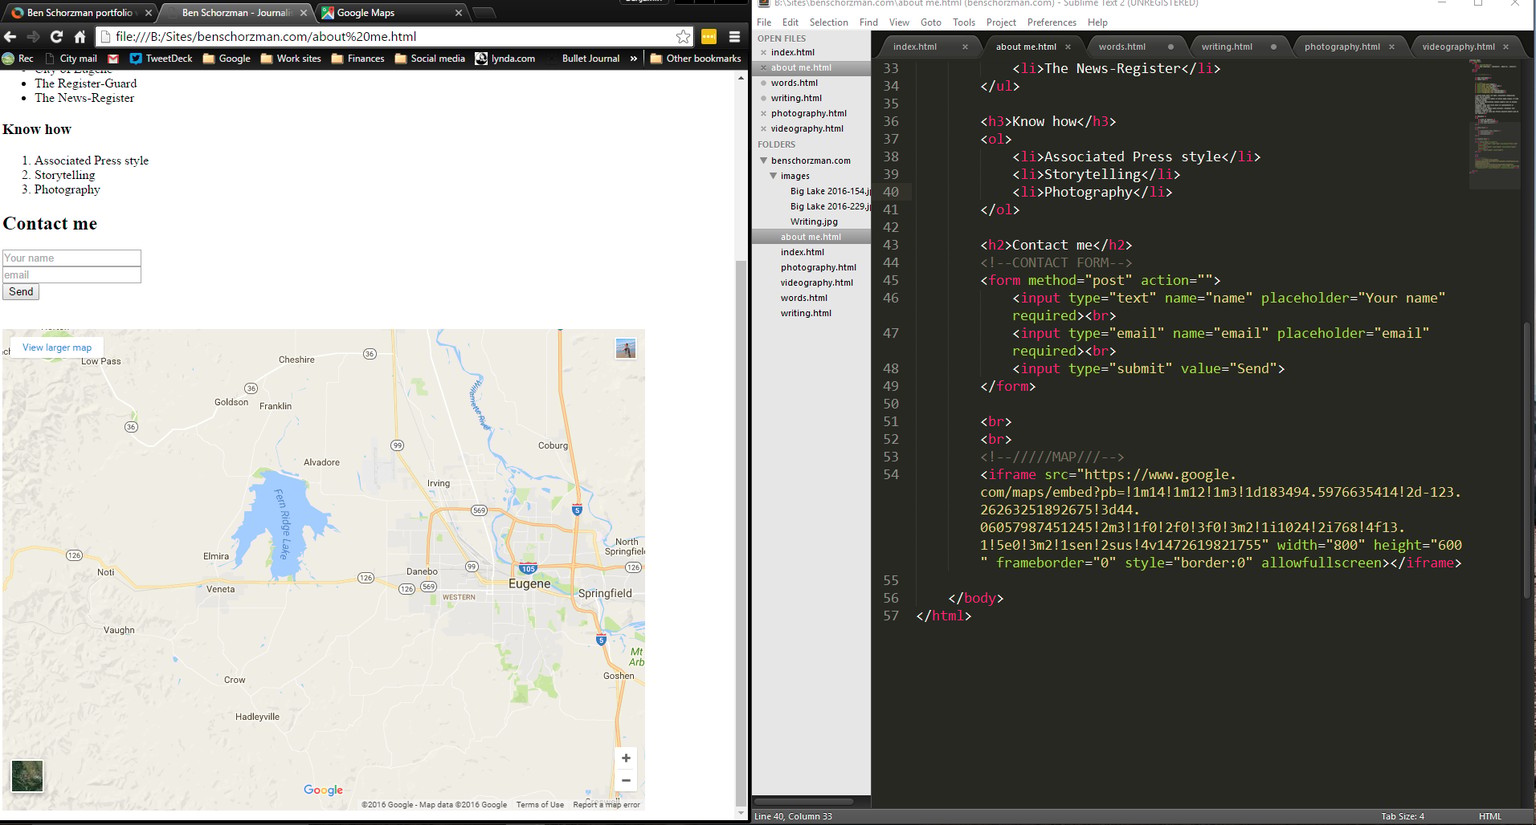Change HTML syntax in status bar
This screenshot has width=1536, height=825.
click(x=1489, y=816)
